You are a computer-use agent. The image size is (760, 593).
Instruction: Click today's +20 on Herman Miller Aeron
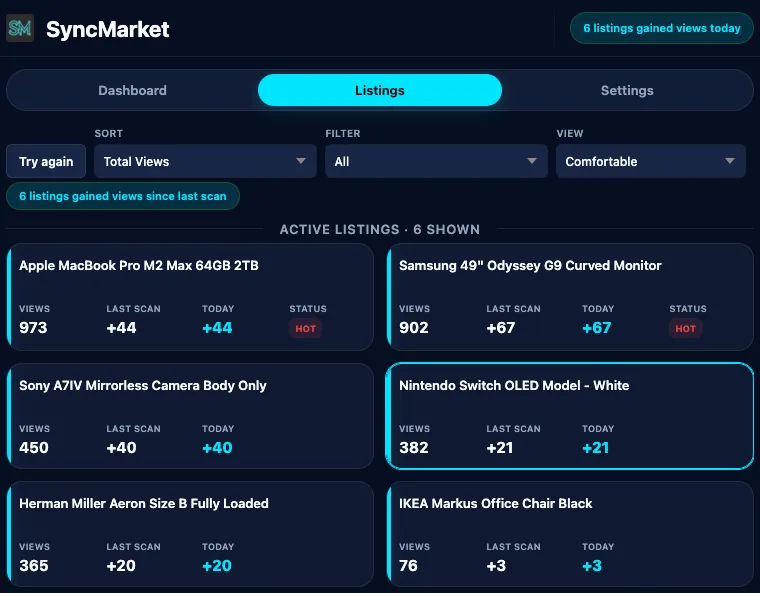pos(217,565)
